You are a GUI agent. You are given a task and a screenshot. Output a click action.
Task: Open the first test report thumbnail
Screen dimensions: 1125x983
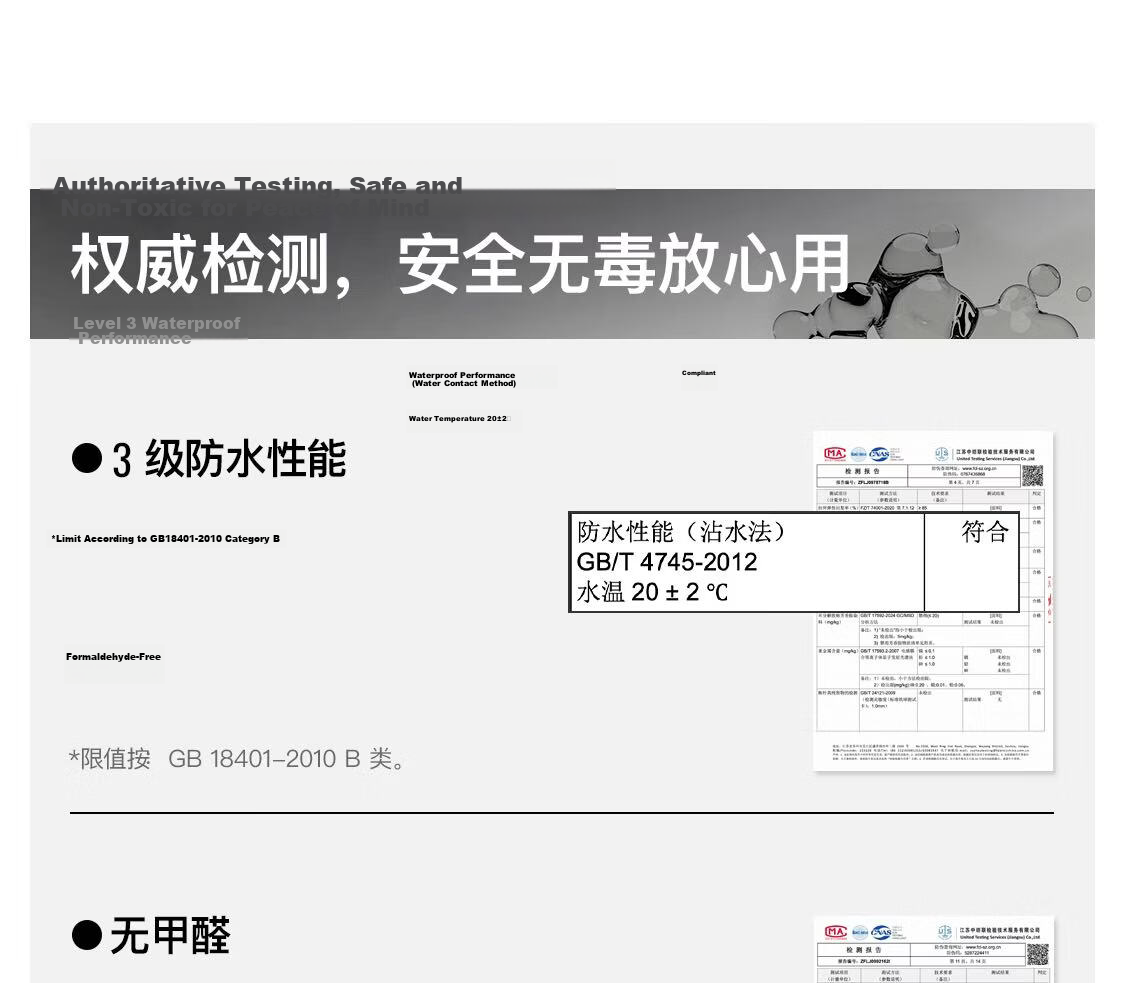pos(933,601)
